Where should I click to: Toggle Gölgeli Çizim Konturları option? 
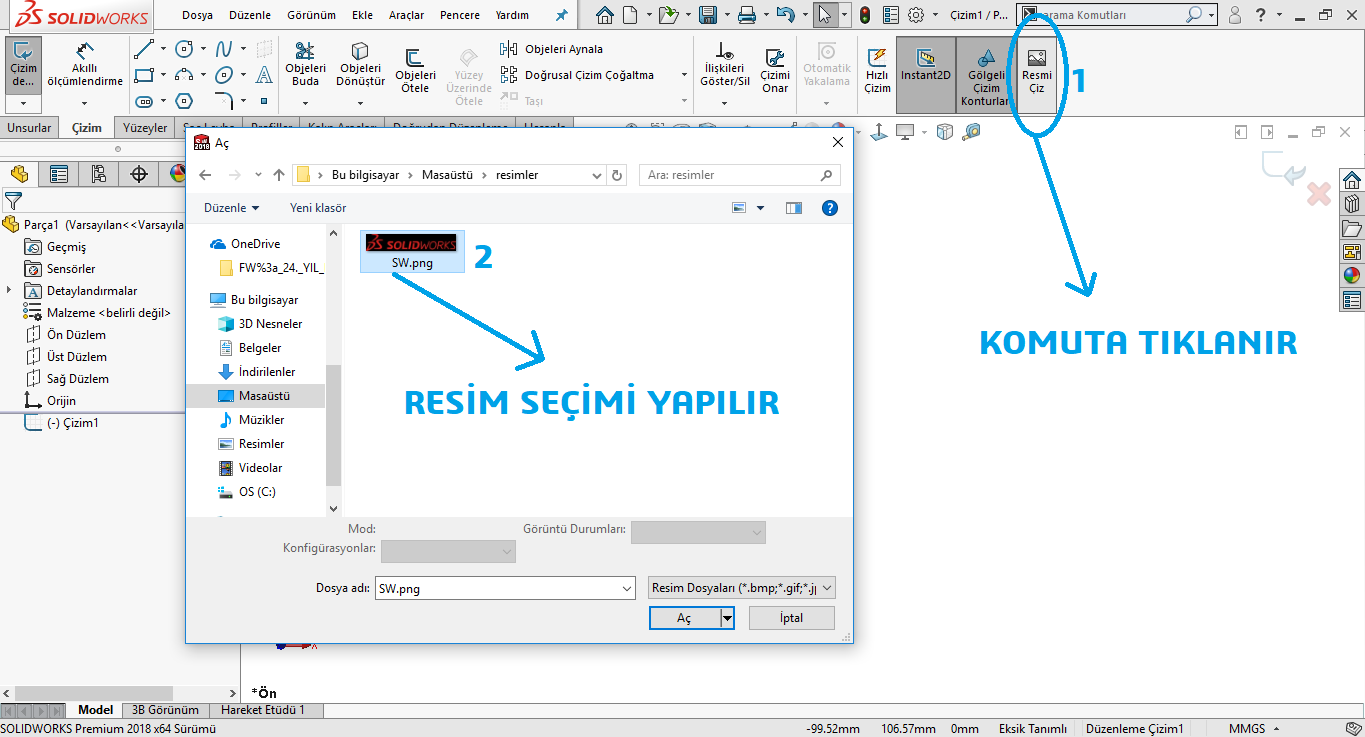pos(985,75)
